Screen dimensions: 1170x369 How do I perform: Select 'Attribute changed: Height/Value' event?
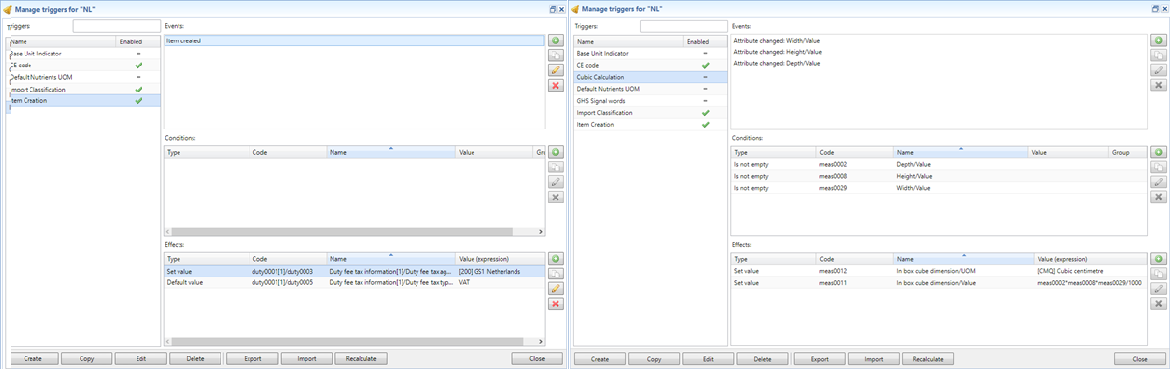coord(777,52)
